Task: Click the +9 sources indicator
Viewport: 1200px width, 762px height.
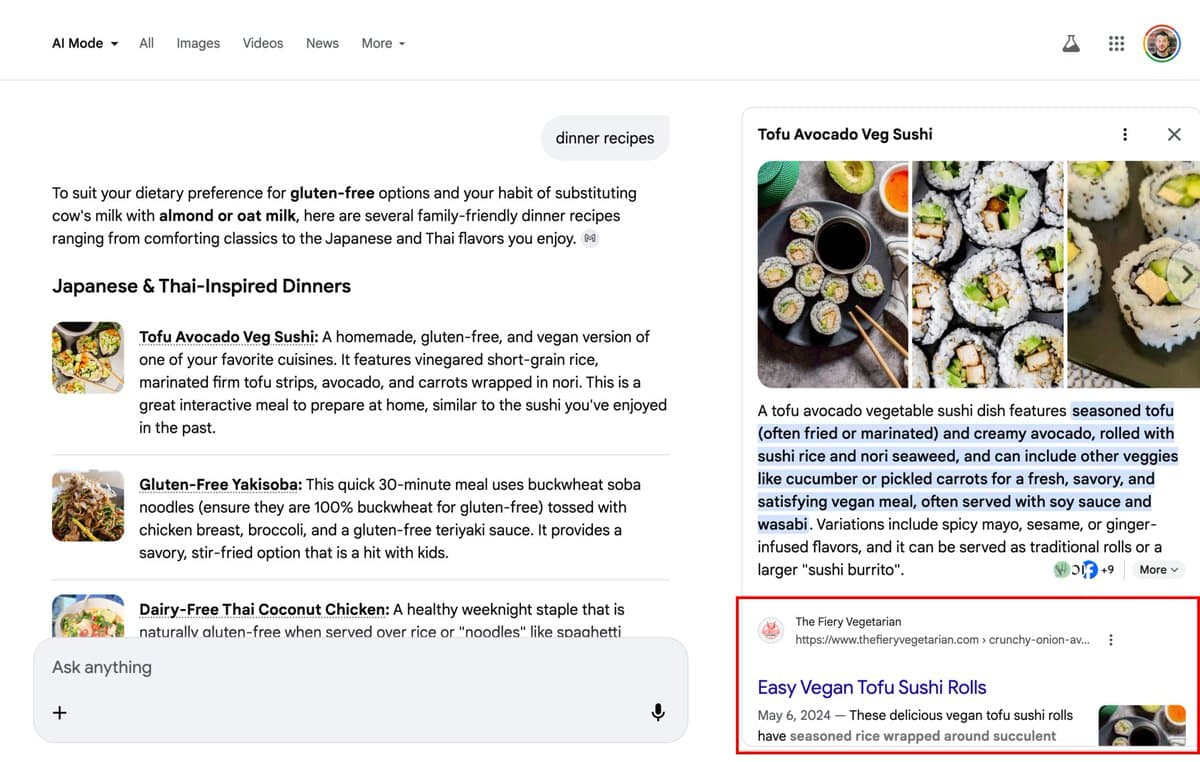Action: tap(1106, 569)
